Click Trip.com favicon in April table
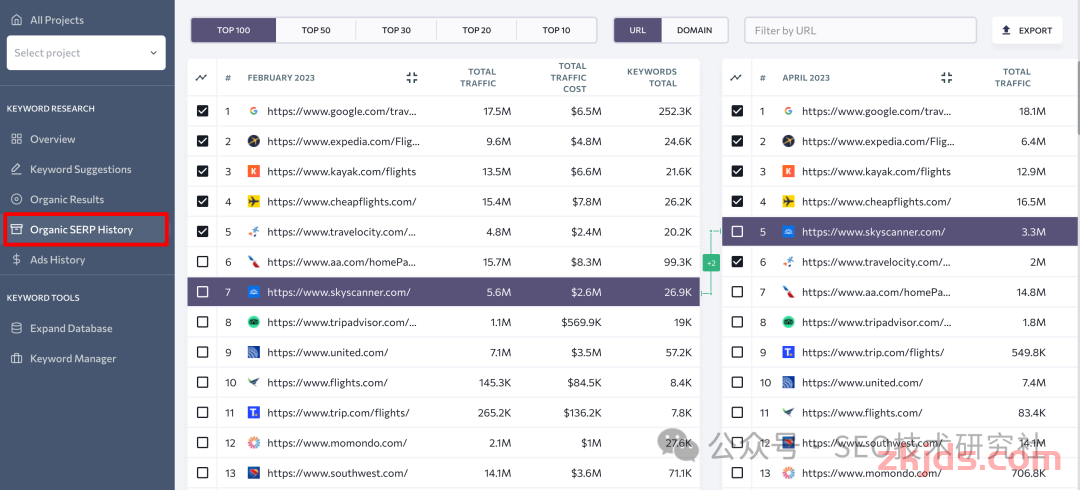This screenshot has width=1080, height=490. pos(789,352)
